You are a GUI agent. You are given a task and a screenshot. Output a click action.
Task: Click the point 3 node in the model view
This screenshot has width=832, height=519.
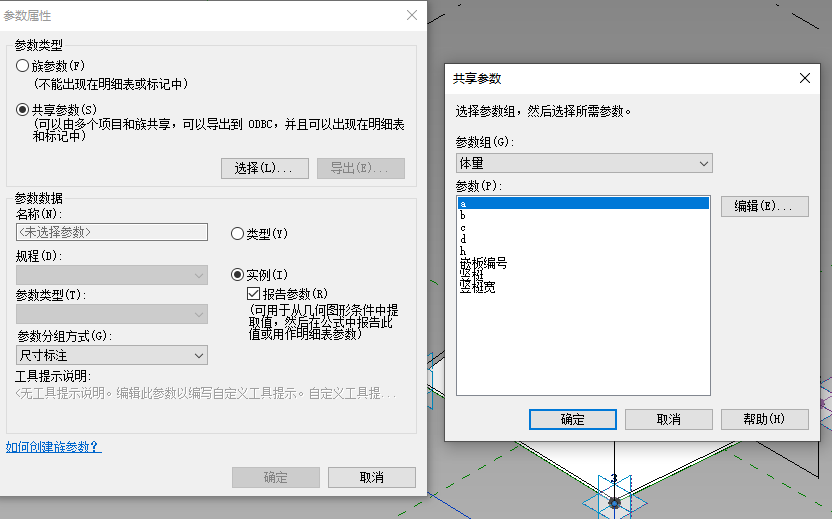coord(614,501)
